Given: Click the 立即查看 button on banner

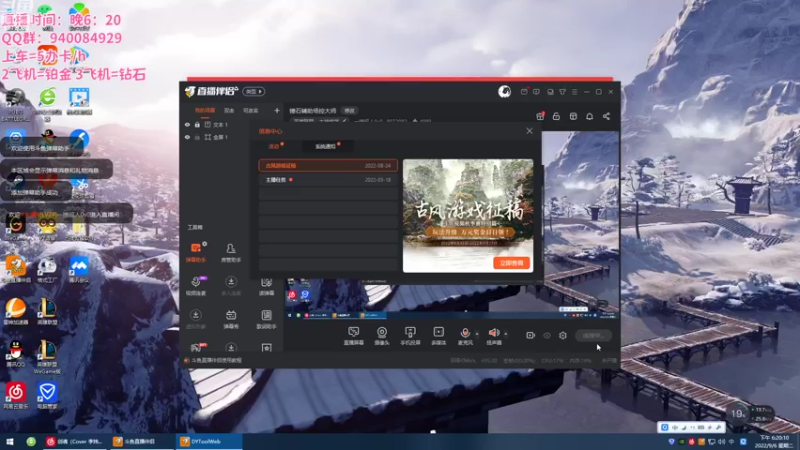Looking at the screenshot, I should [x=512, y=263].
